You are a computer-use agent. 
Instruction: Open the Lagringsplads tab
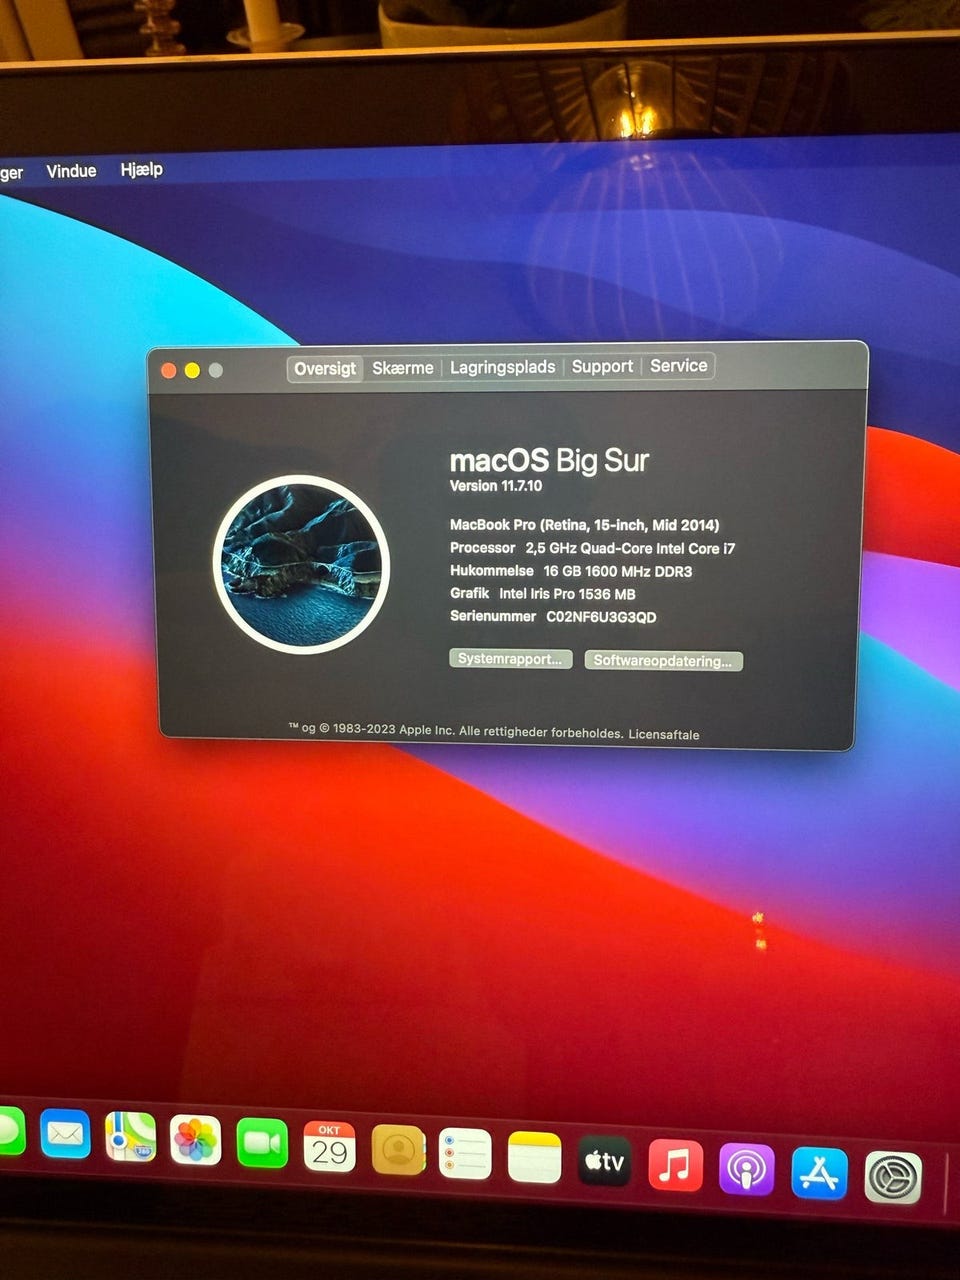point(502,367)
